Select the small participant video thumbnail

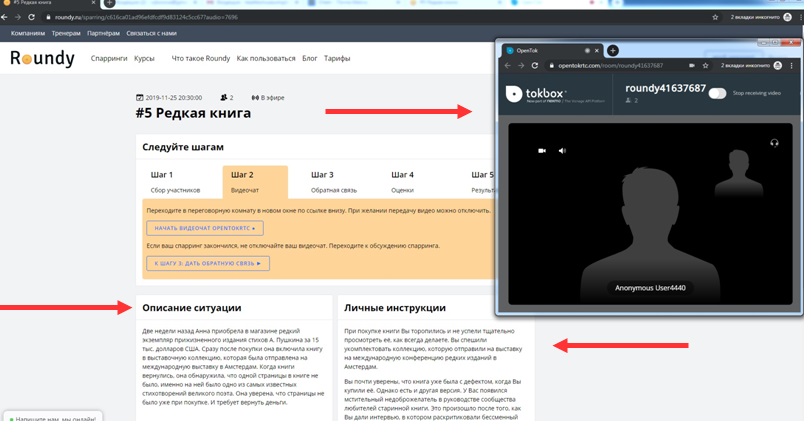click(x=739, y=172)
